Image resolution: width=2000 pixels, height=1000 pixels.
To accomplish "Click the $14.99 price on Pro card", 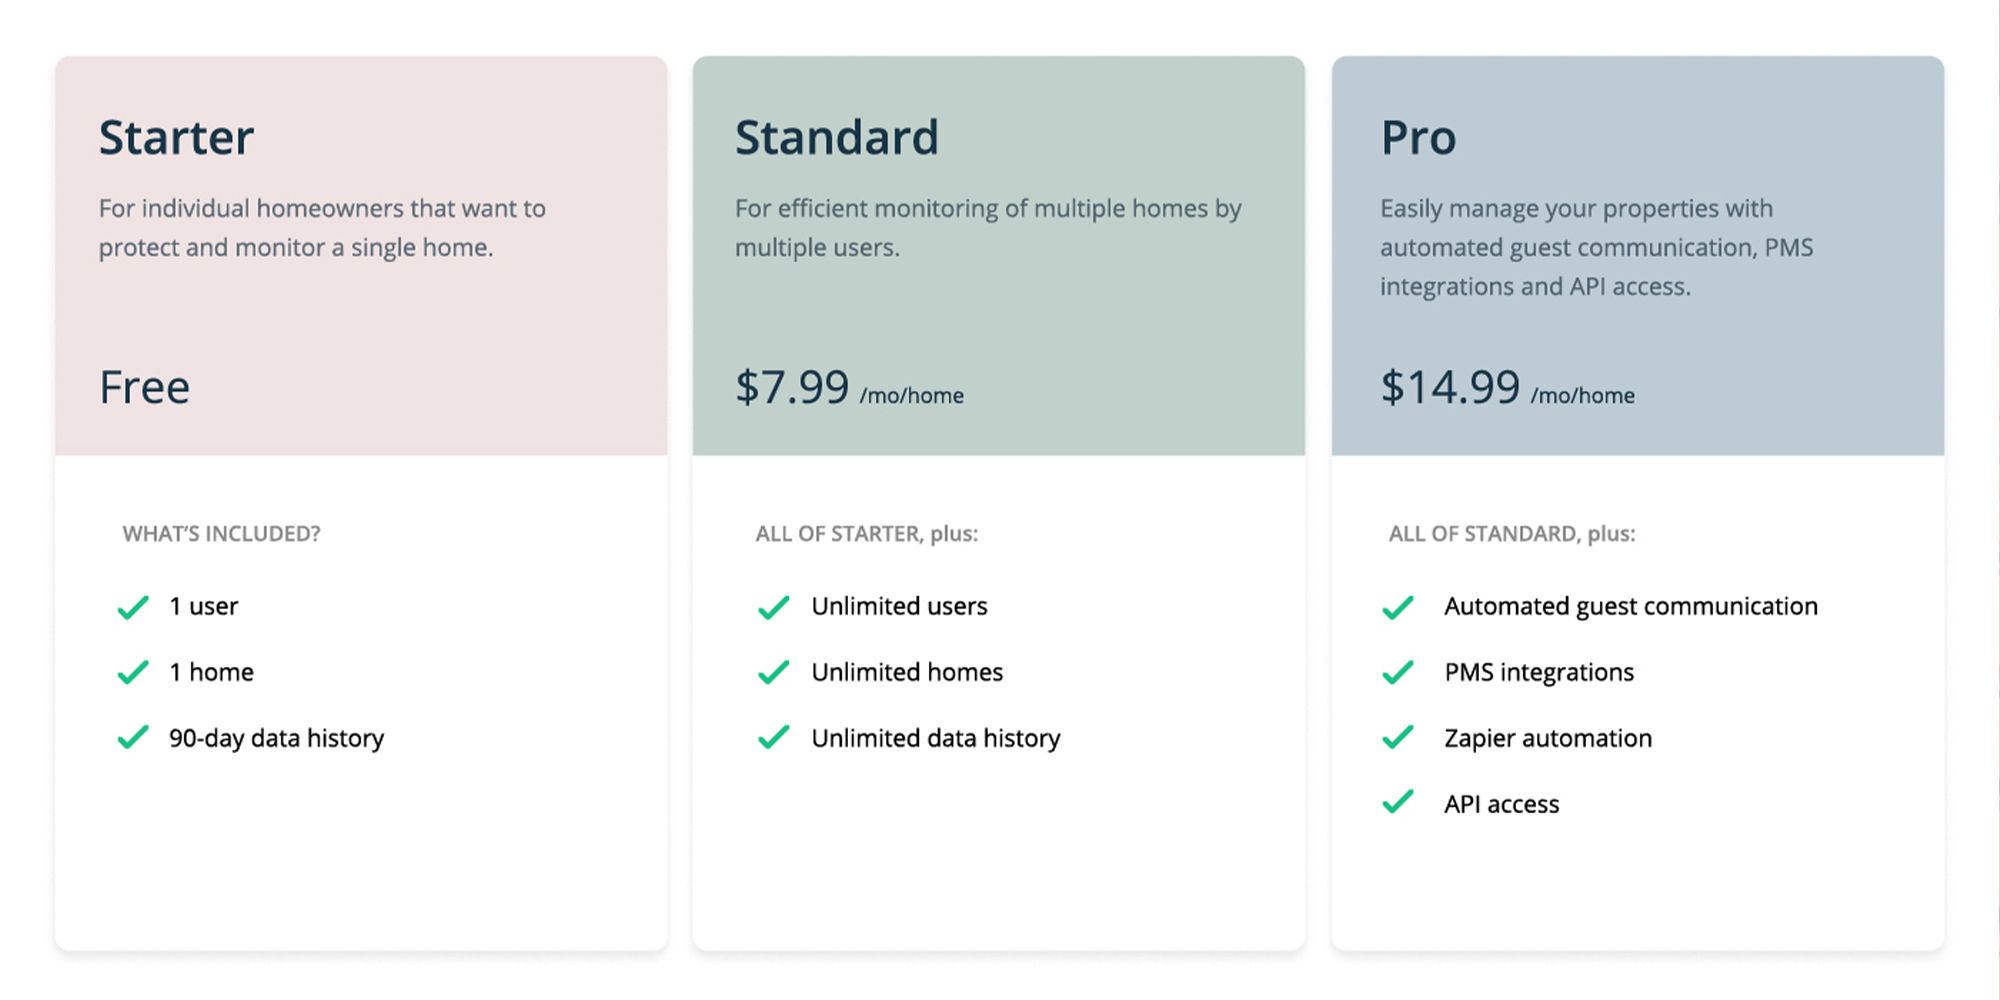I will [1450, 388].
